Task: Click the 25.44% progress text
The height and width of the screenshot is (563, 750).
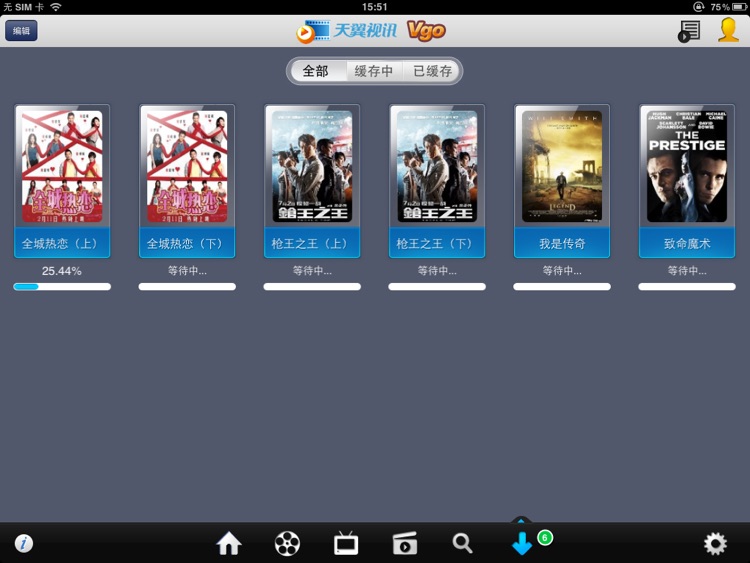Action: coord(62,271)
